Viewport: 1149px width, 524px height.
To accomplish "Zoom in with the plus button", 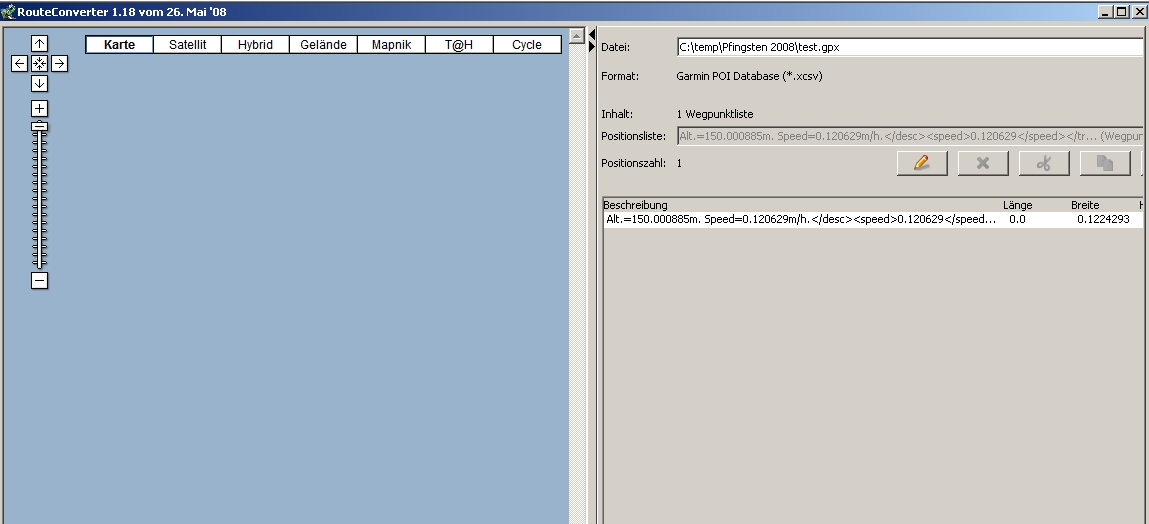I will pyautogui.click(x=39, y=108).
